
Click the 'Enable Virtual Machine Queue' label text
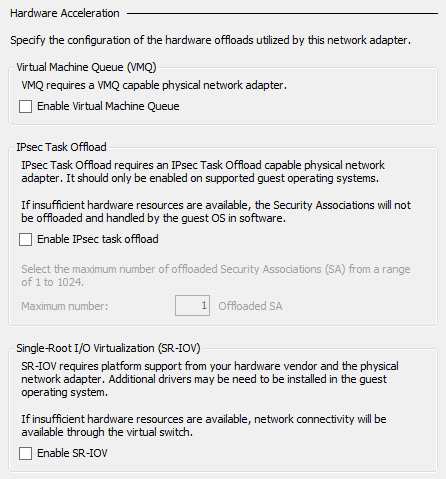pyautogui.click(x=108, y=106)
